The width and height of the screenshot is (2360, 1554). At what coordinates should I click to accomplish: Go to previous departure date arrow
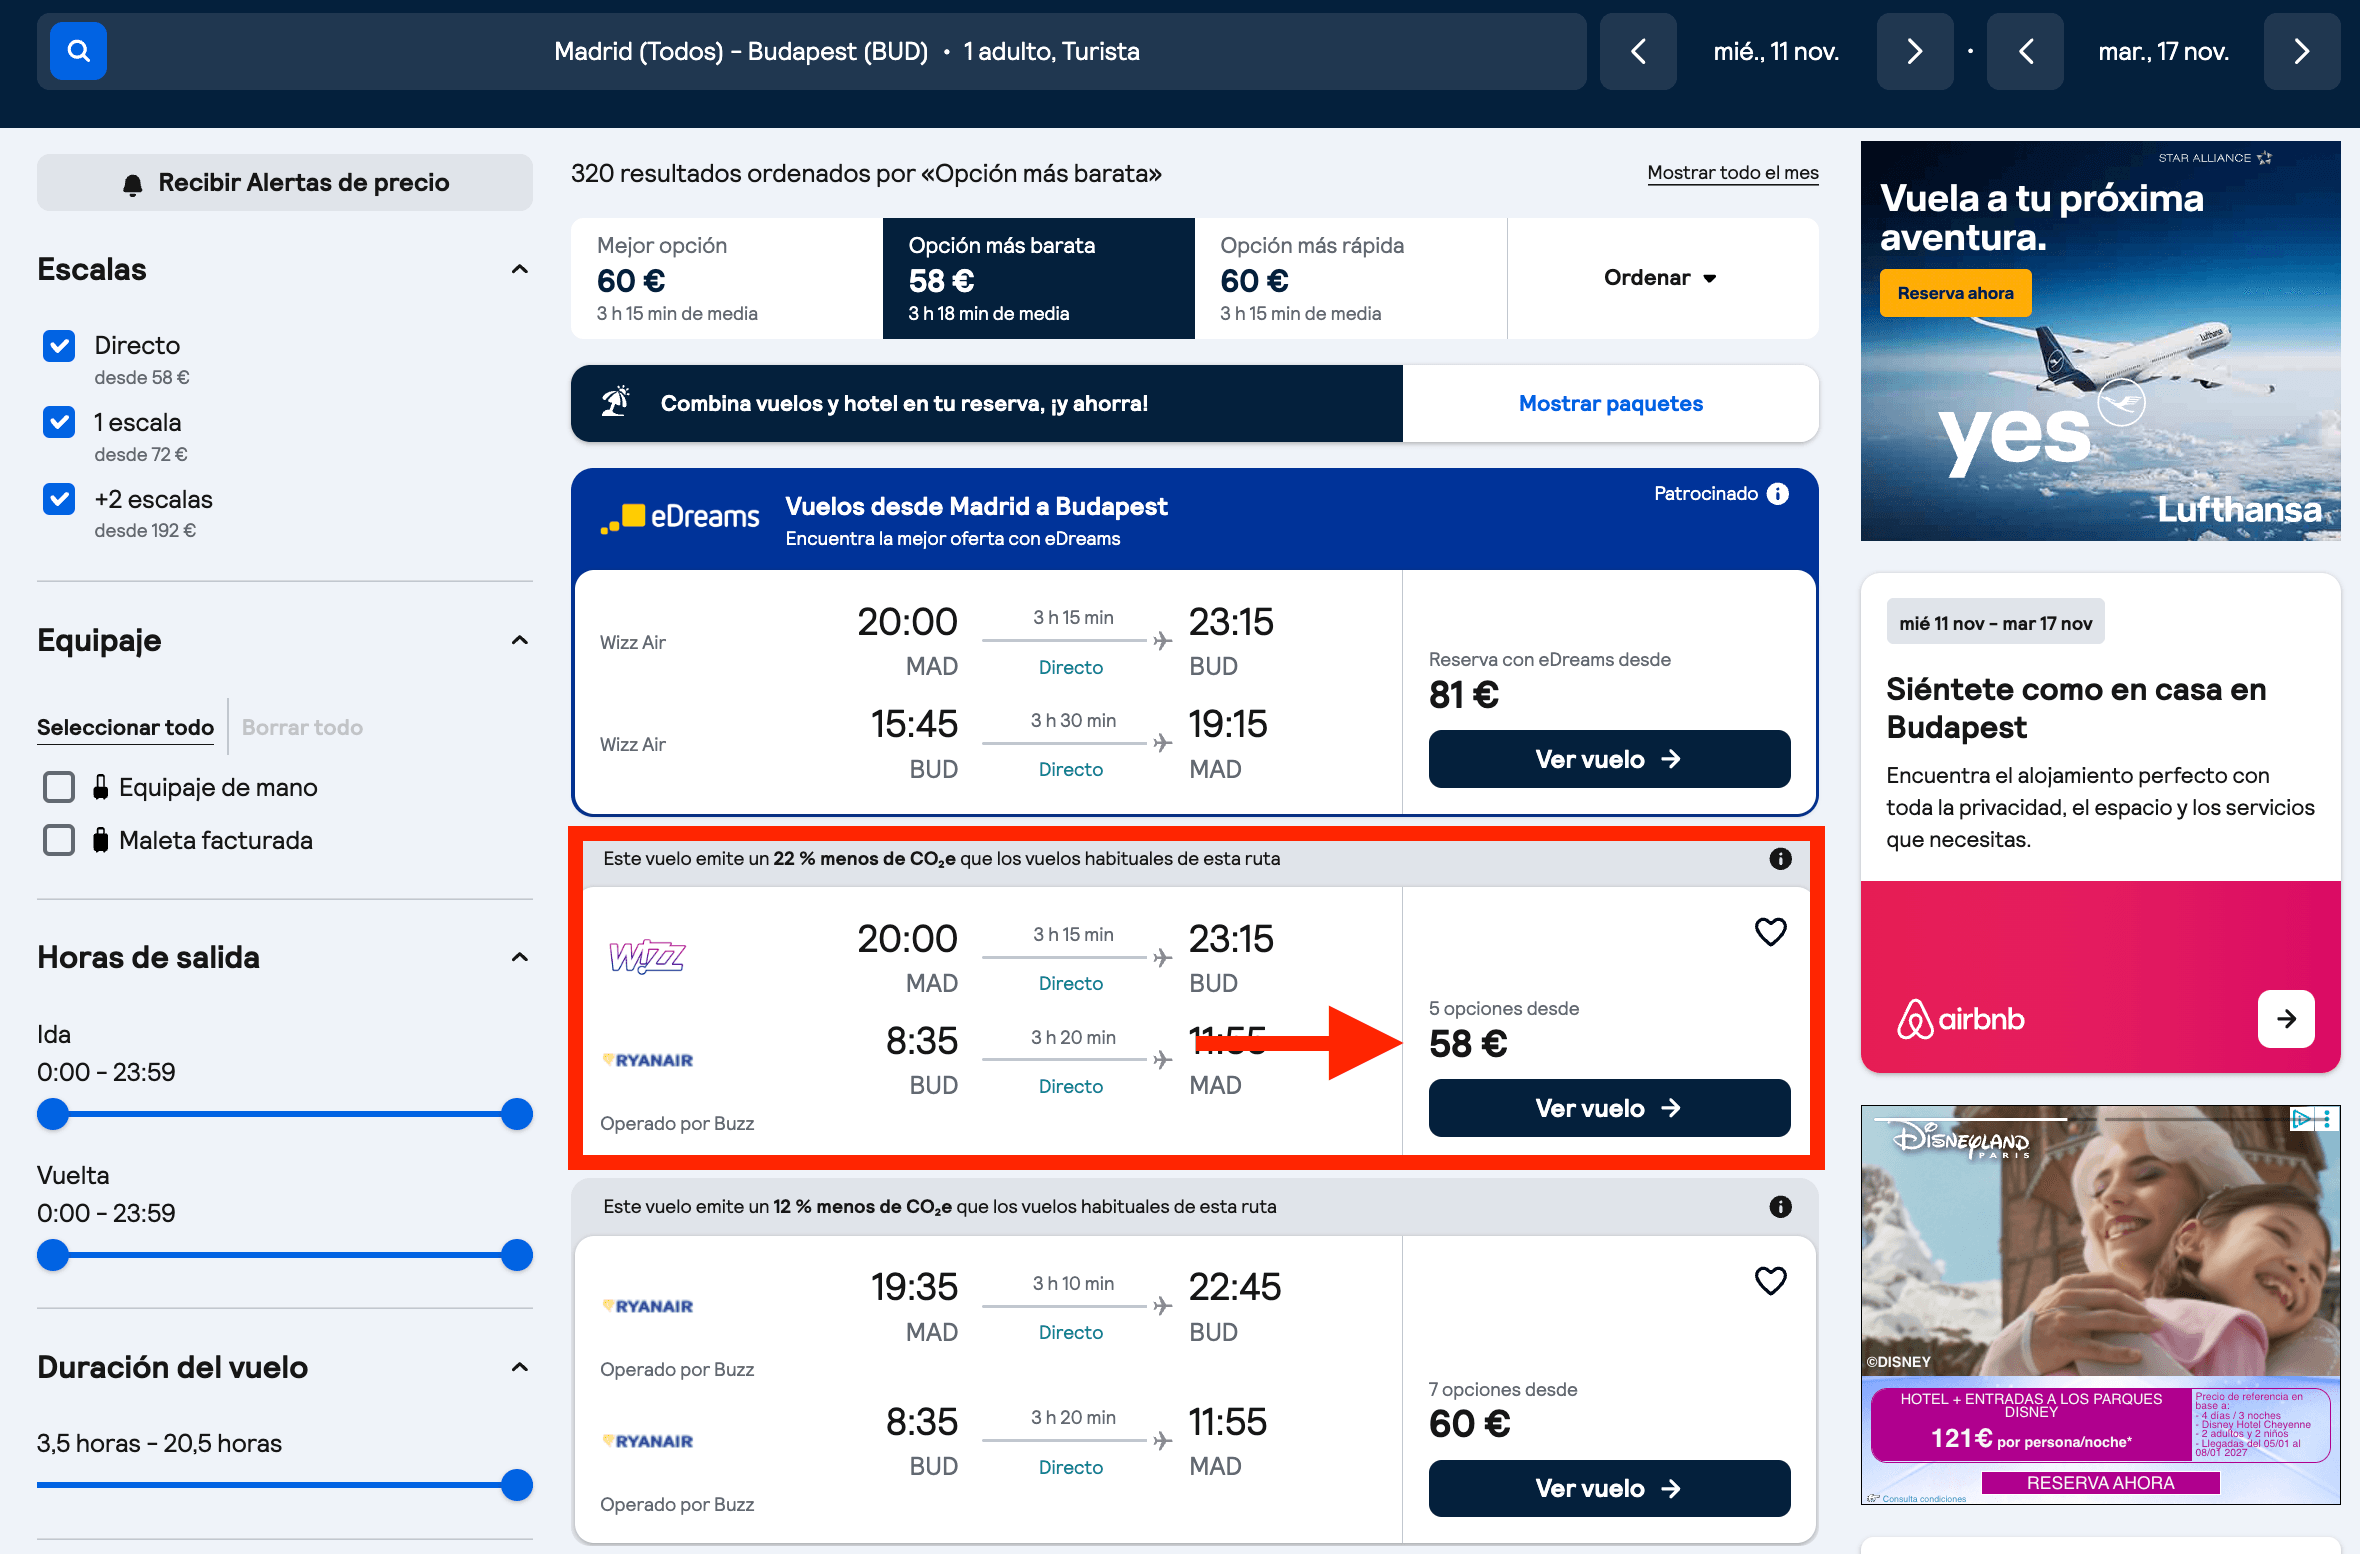coord(1638,51)
